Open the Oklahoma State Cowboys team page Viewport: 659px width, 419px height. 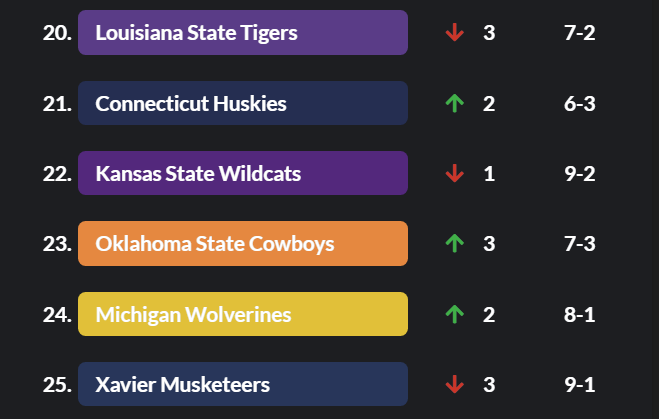pos(242,244)
